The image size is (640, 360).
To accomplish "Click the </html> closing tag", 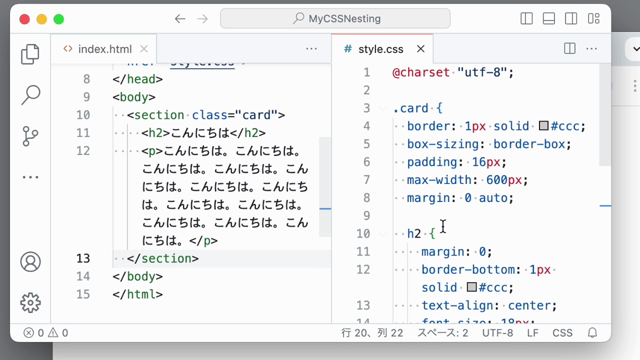I will (138, 294).
